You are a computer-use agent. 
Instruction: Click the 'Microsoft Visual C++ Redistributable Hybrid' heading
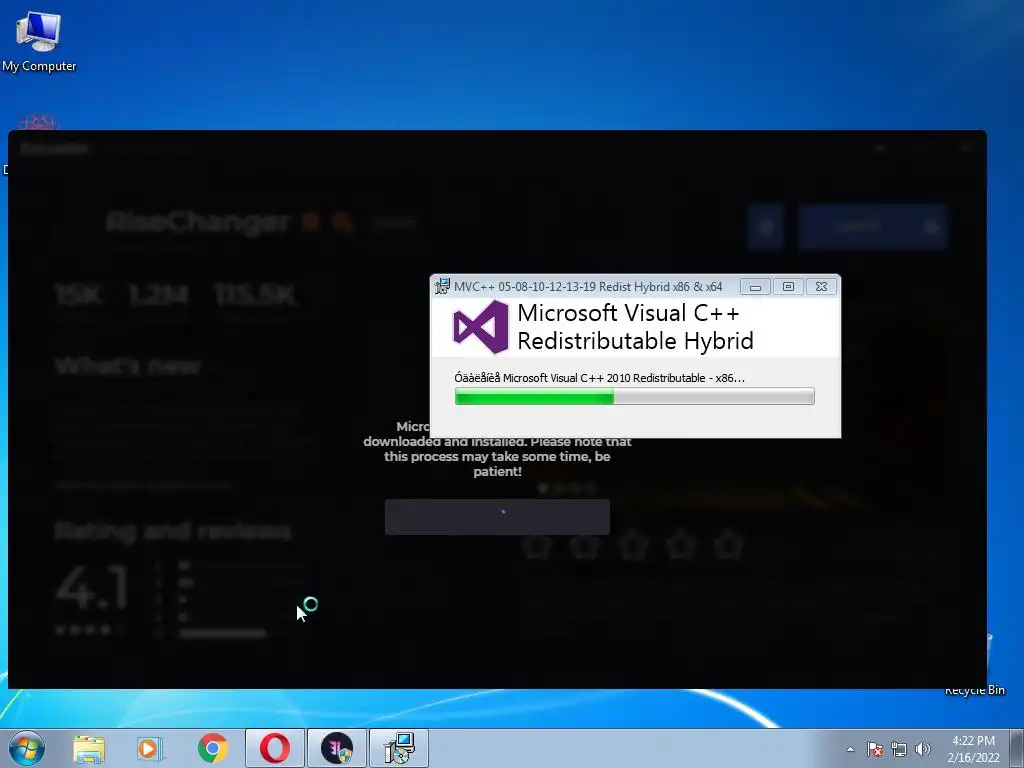pos(635,327)
